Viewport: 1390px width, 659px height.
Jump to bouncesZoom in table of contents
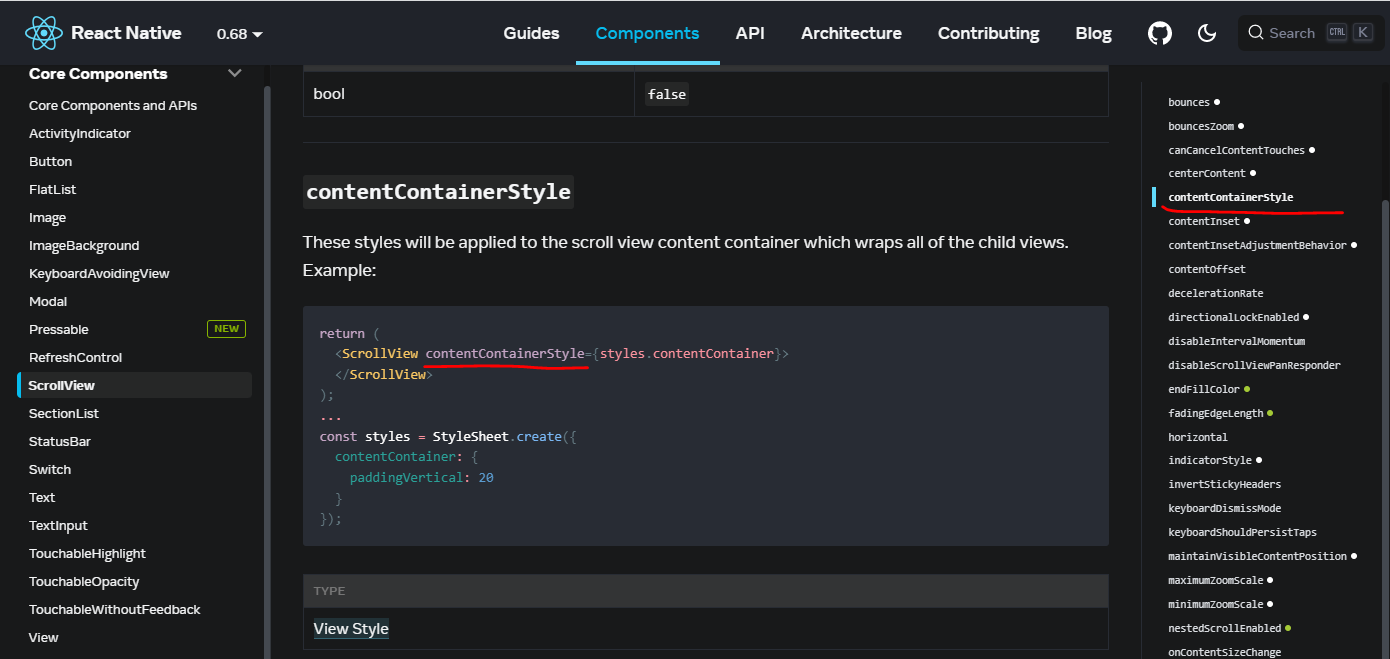coord(1201,126)
